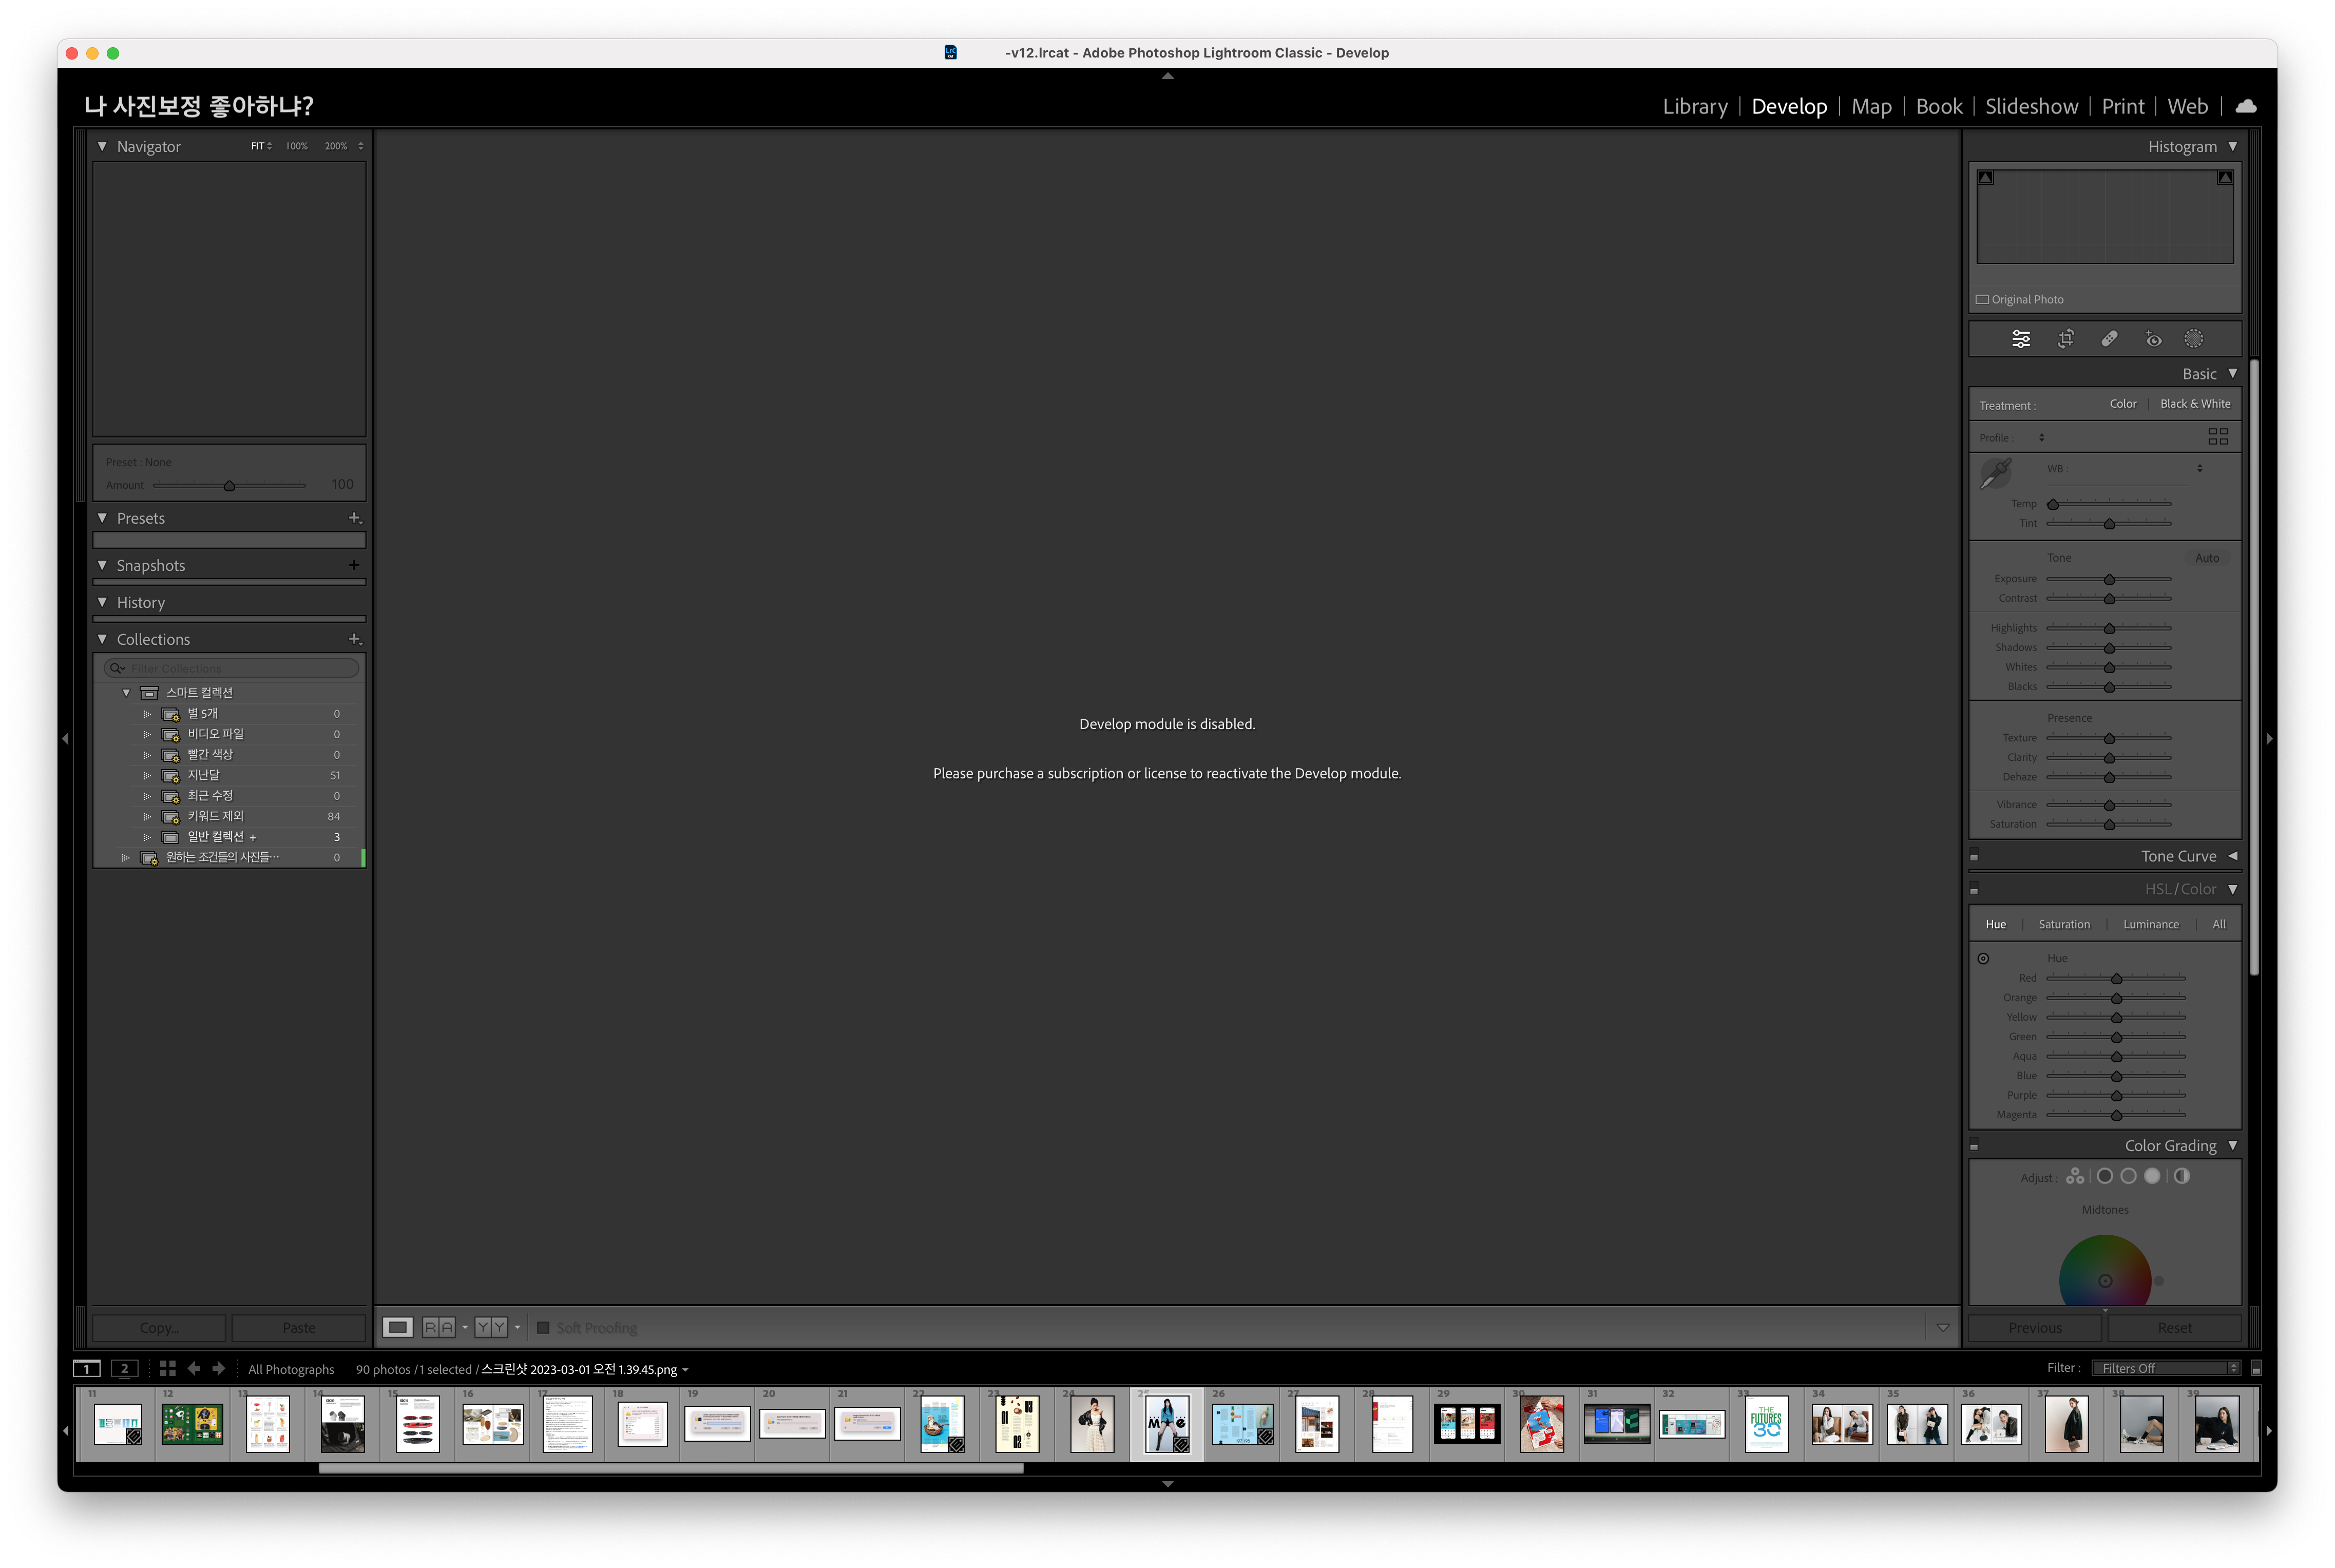Screen dimensions: 2335x1568
Task: Open the Masking tool
Action: pos(2193,339)
